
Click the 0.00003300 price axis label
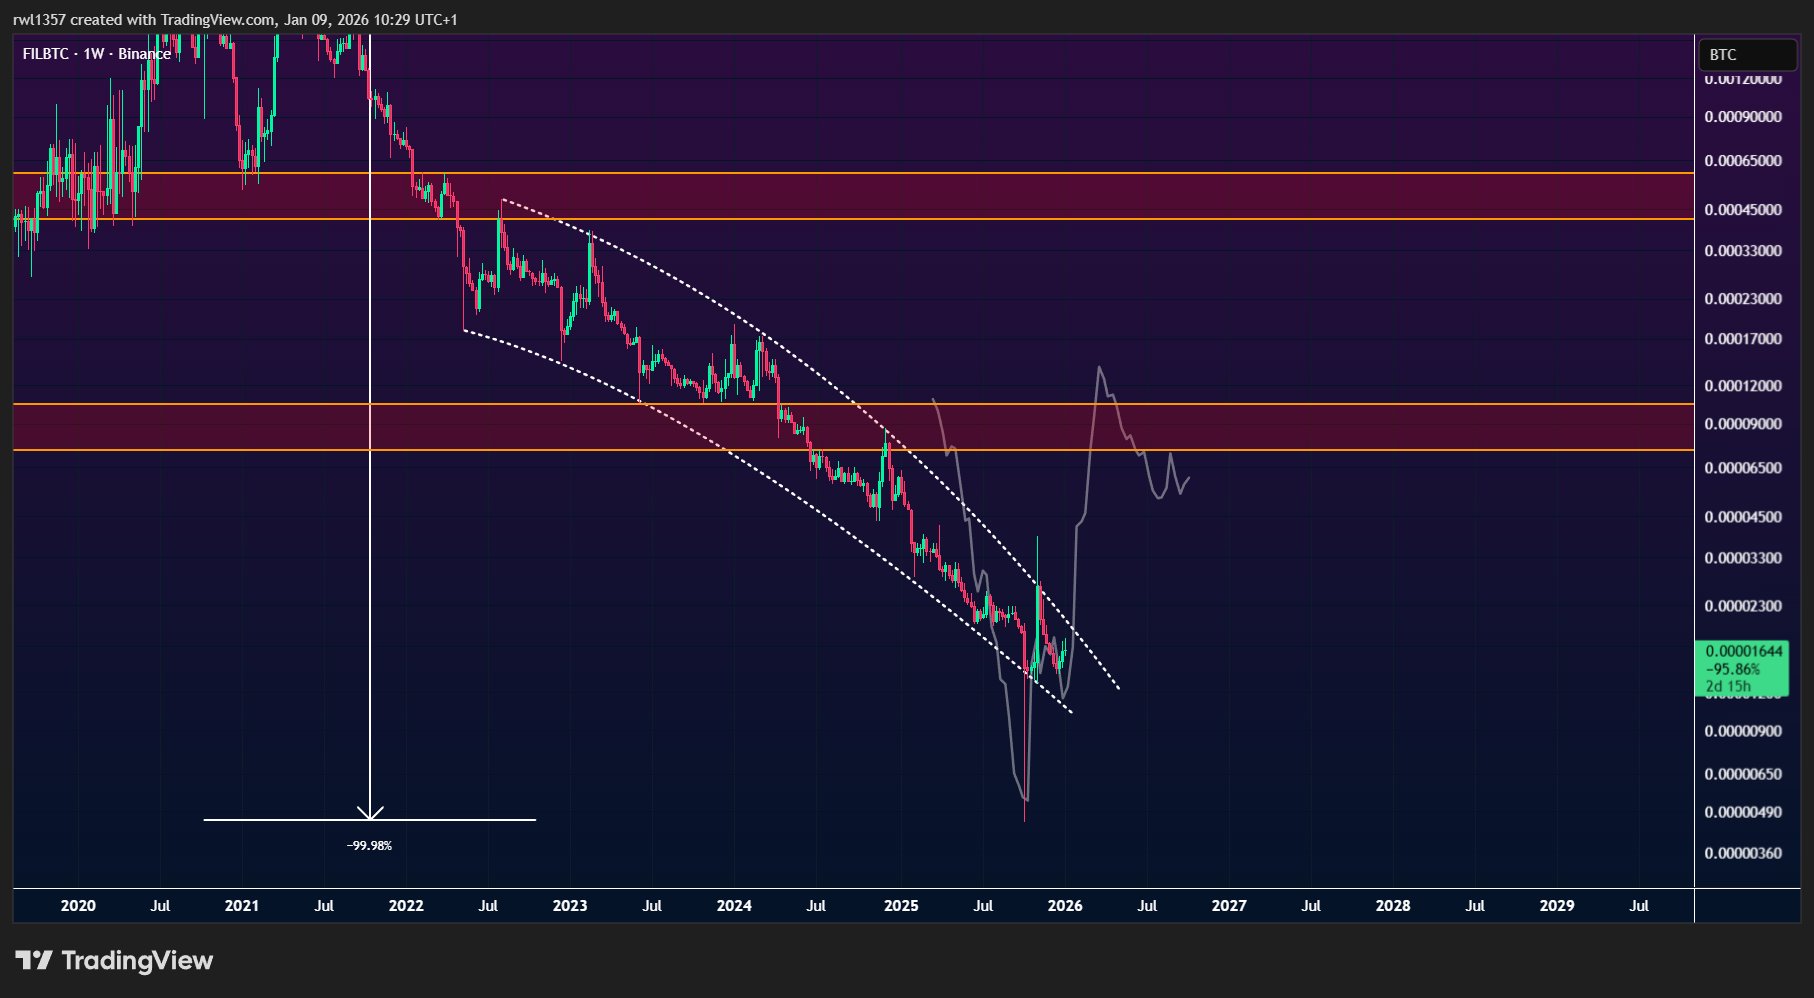pos(1743,558)
